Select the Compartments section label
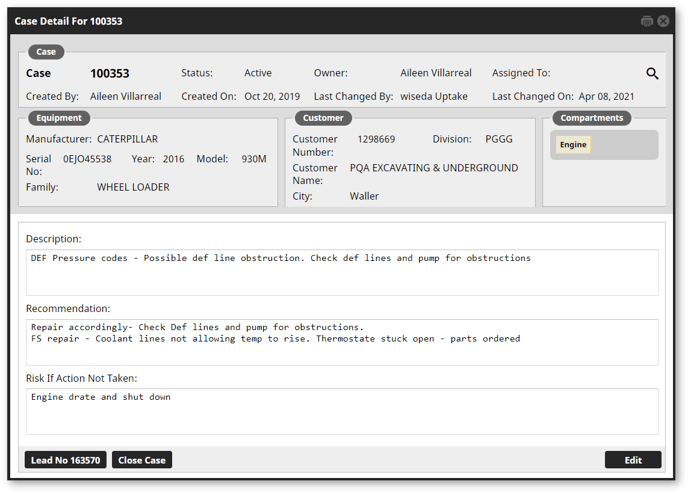The image size is (688, 493). pos(591,118)
